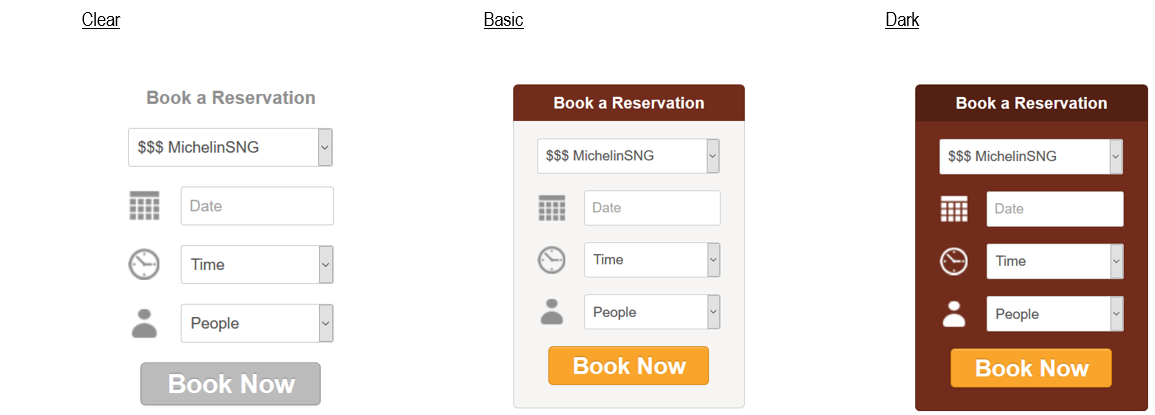Click the calendar icon in Basic widget
Viewport: 1155px width, 415px height.
pyautogui.click(x=552, y=208)
